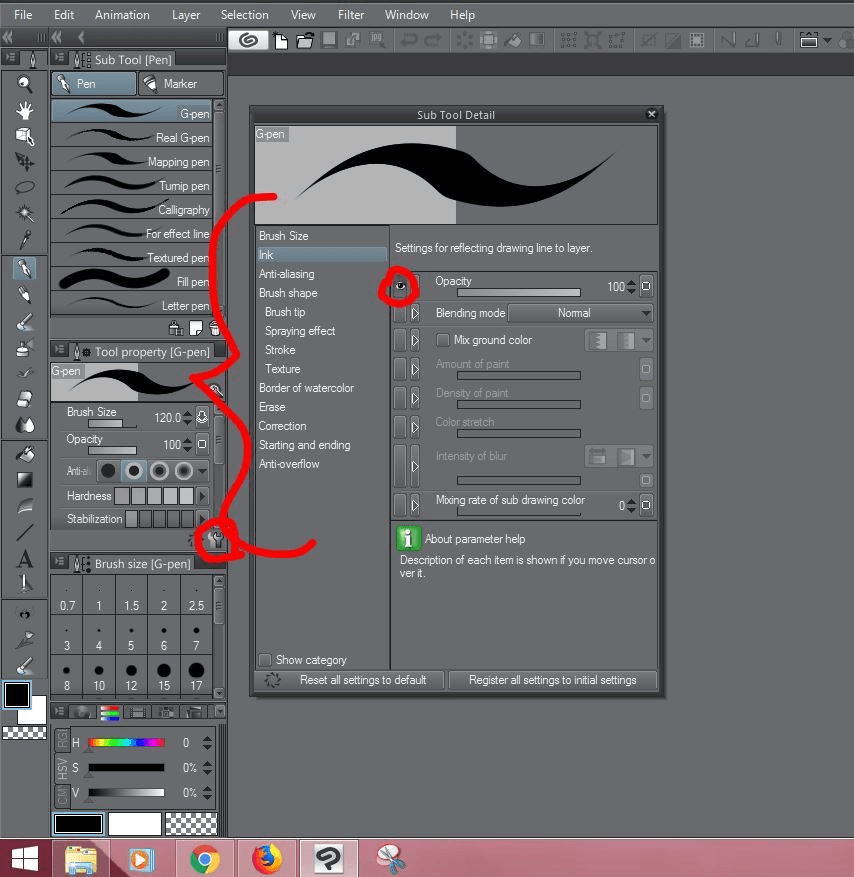
Task: Open a file from toolbar
Action: (305, 40)
